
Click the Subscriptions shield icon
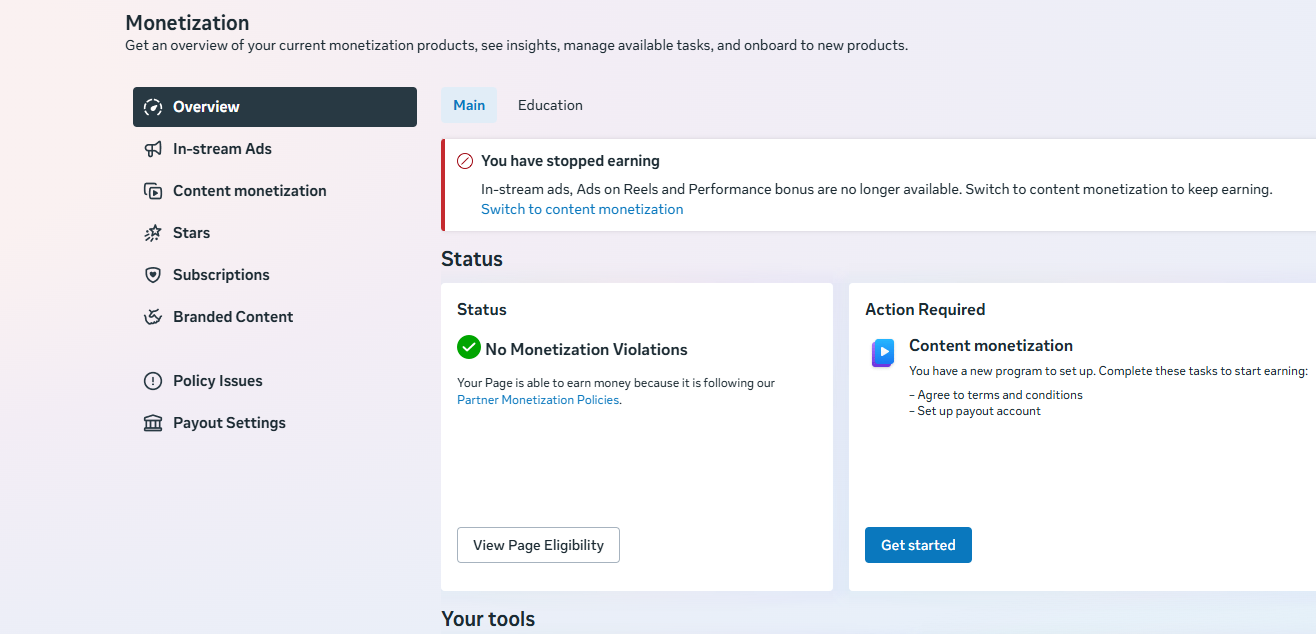(x=153, y=275)
